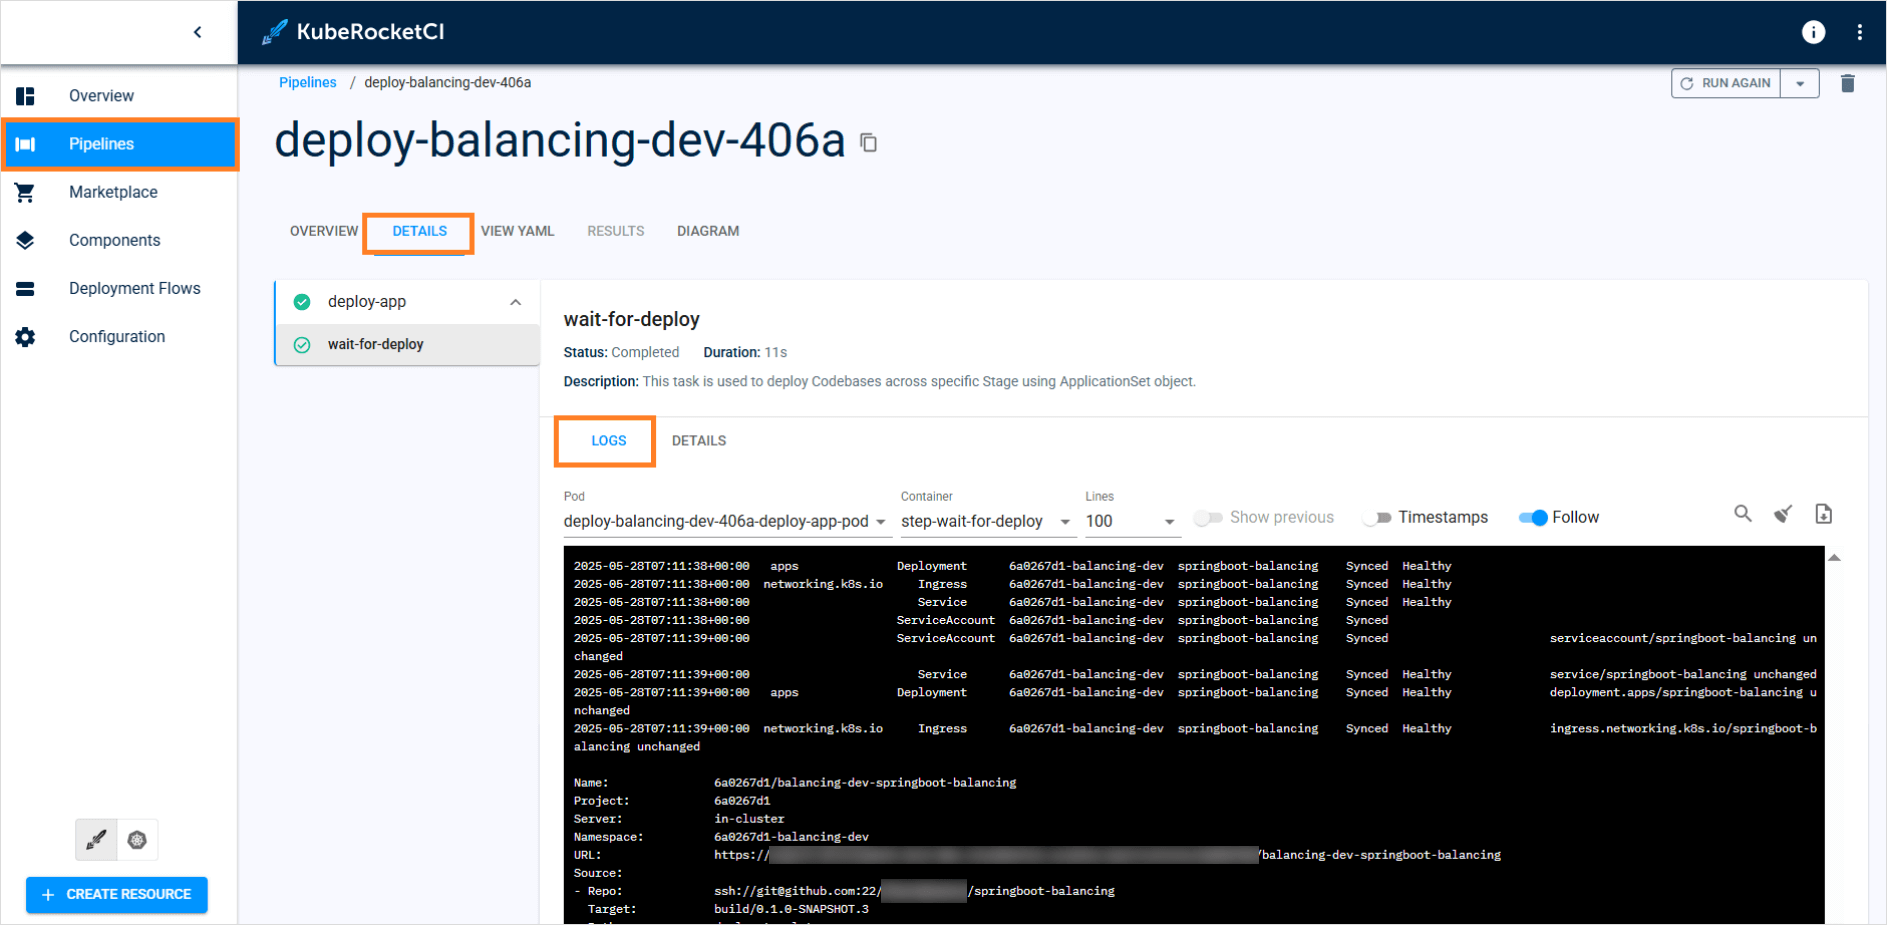Copy the pipeline name using copy icon

pos(866,143)
